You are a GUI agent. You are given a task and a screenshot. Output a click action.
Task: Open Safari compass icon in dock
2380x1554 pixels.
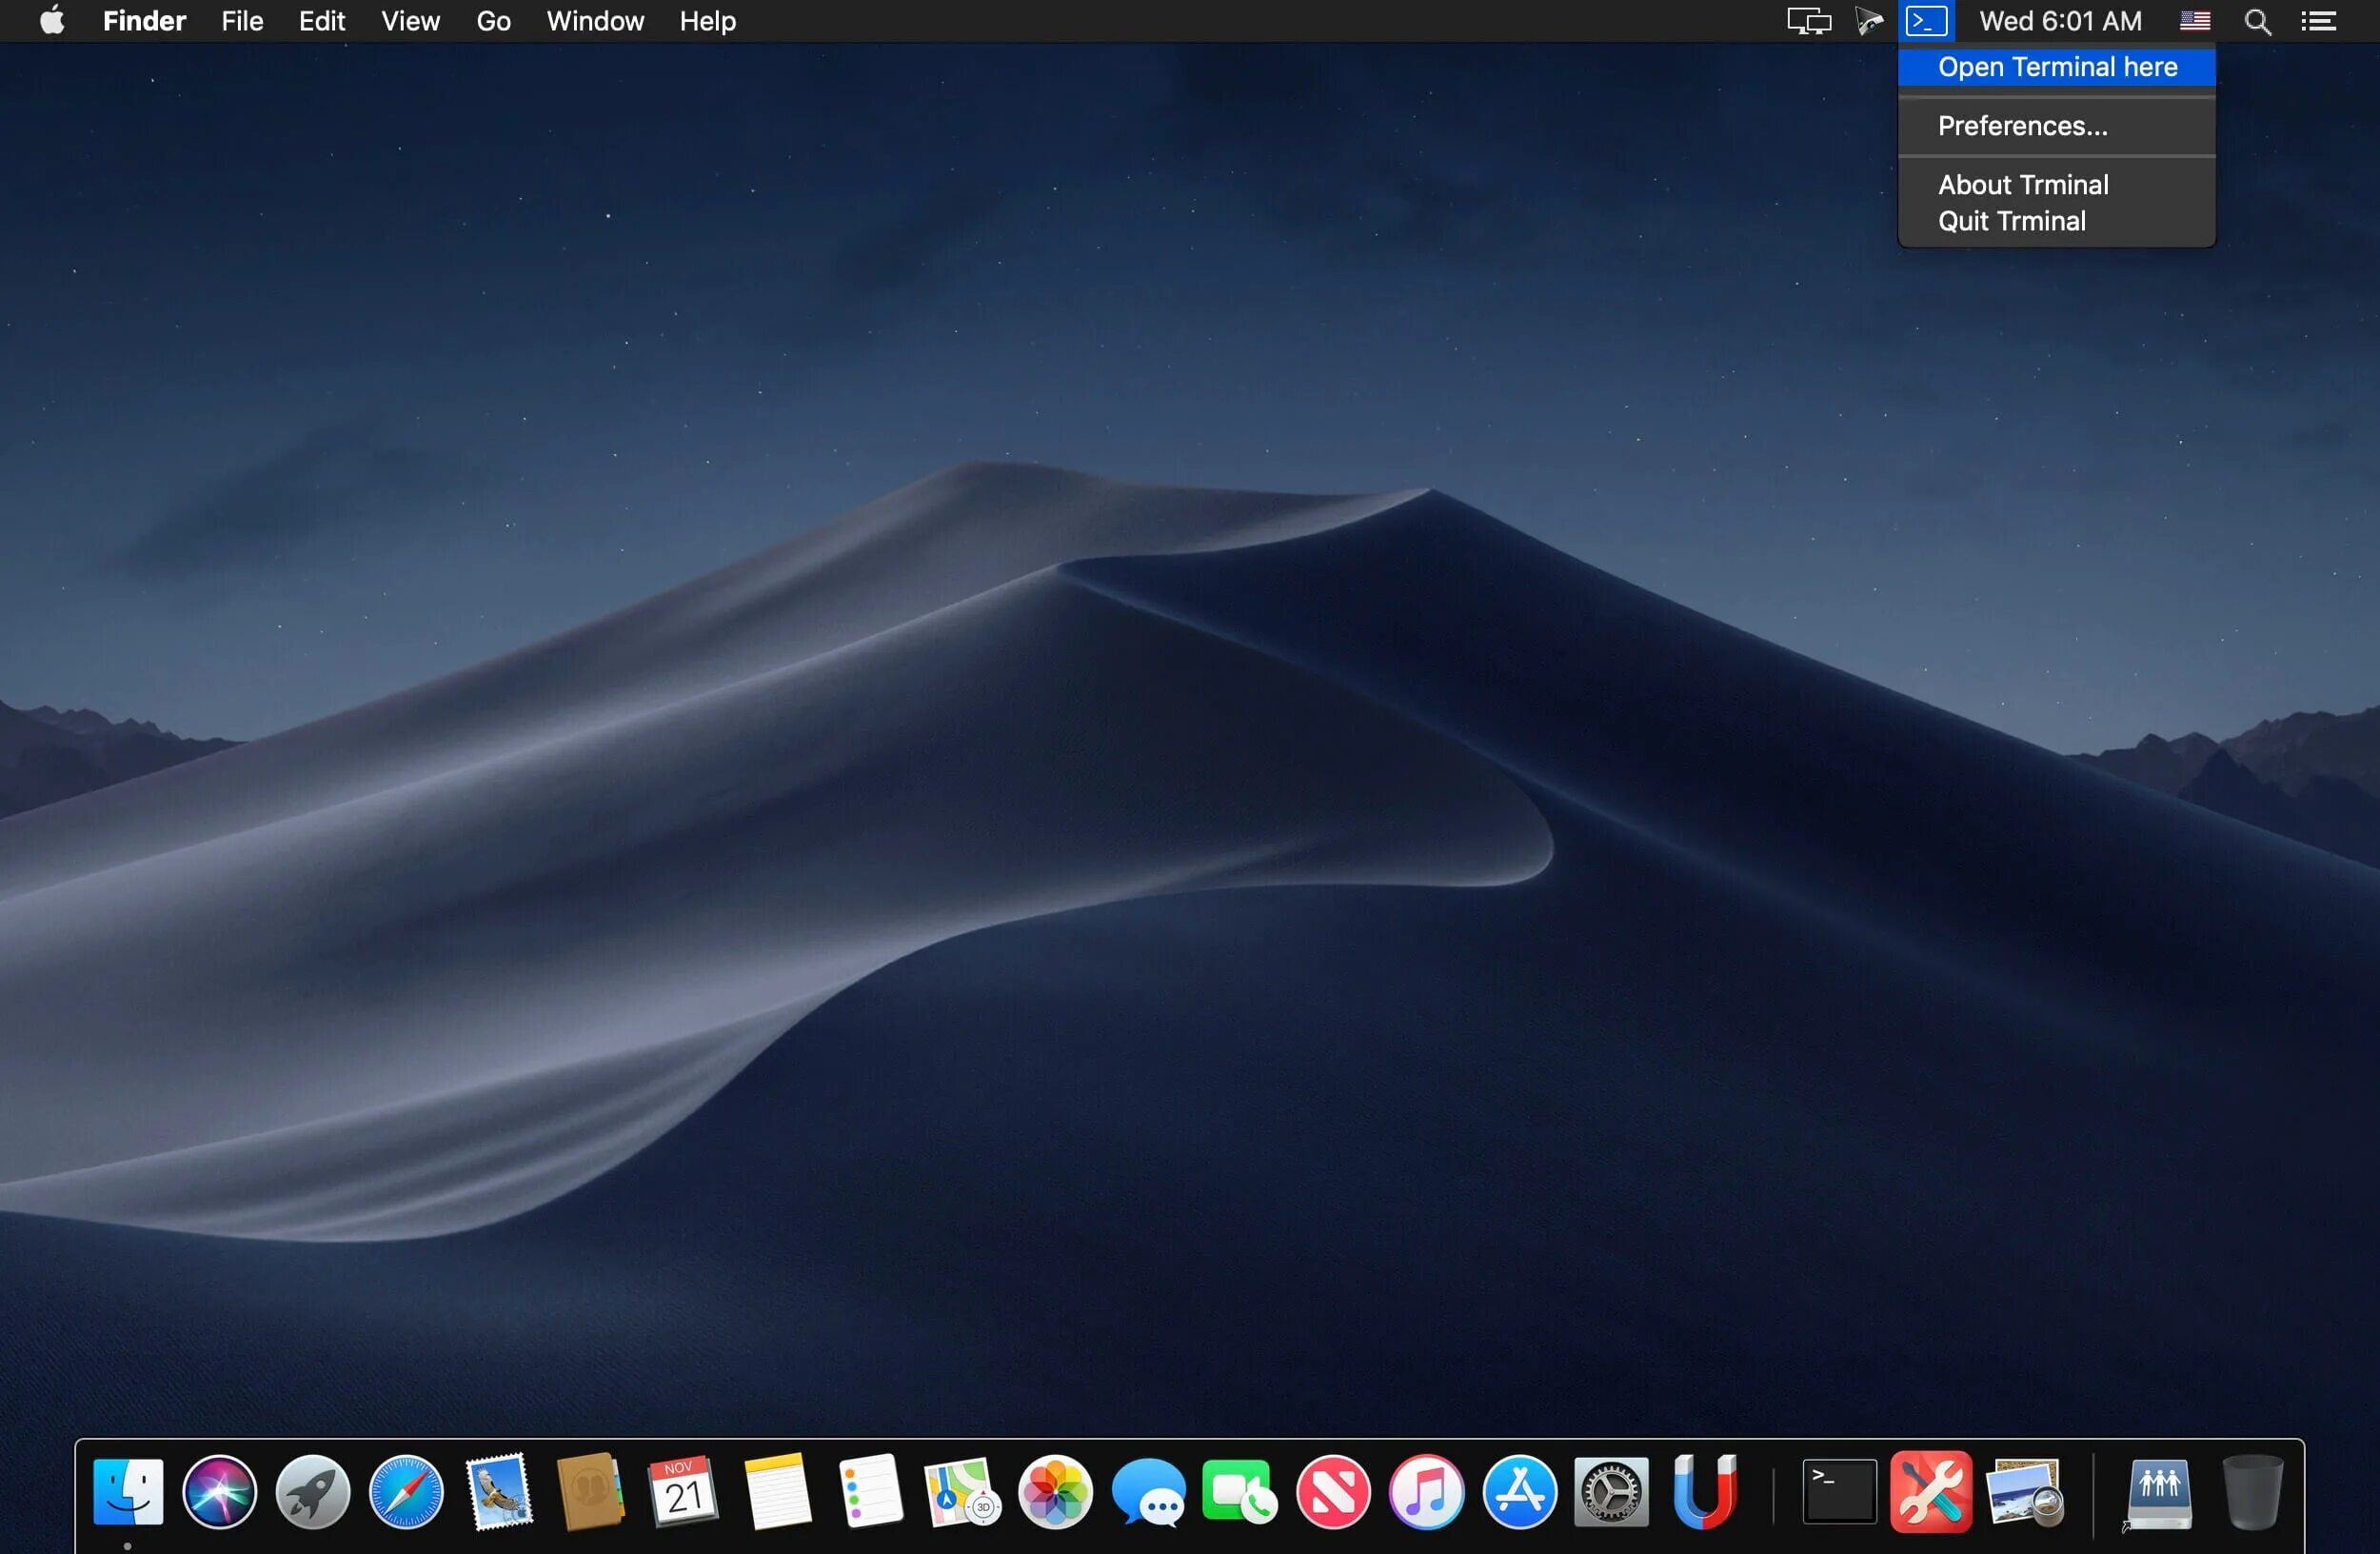(x=406, y=1492)
